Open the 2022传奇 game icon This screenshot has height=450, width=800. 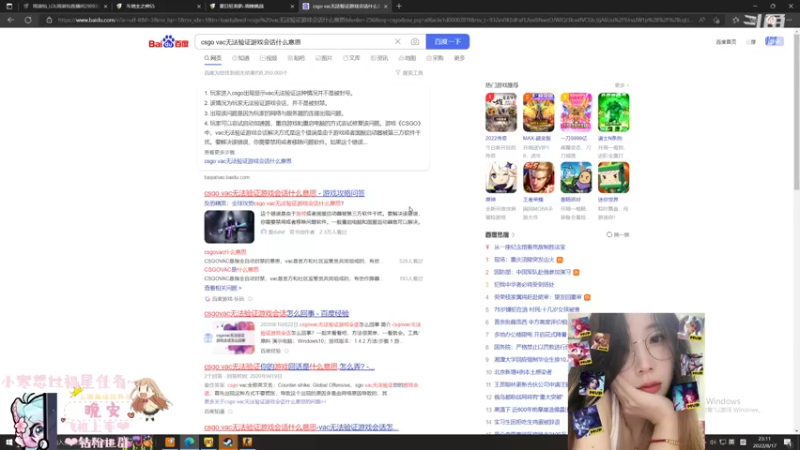tap(501, 112)
